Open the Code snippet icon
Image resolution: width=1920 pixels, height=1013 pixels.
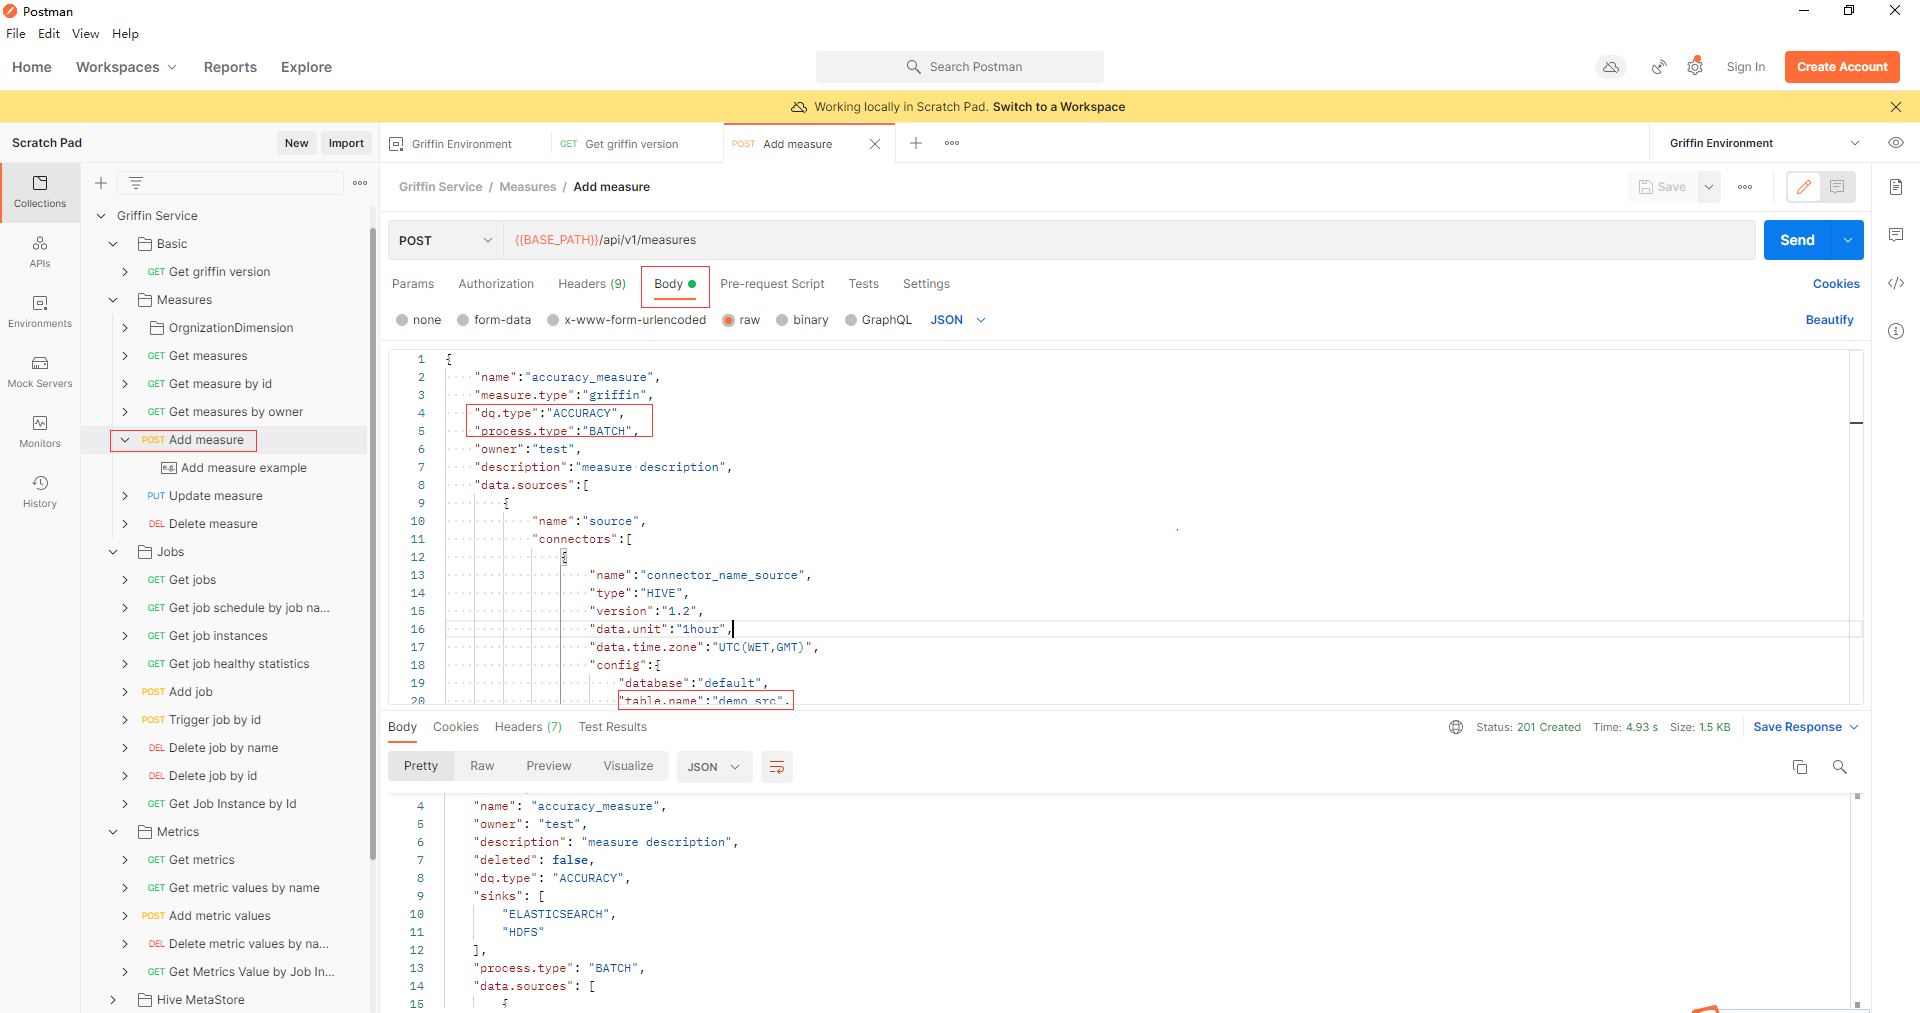(x=1896, y=283)
